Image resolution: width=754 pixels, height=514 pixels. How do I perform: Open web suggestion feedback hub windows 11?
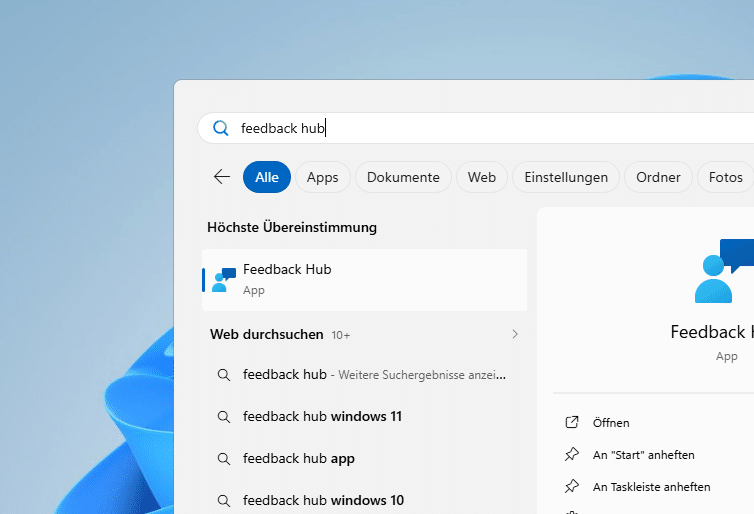[364, 416]
